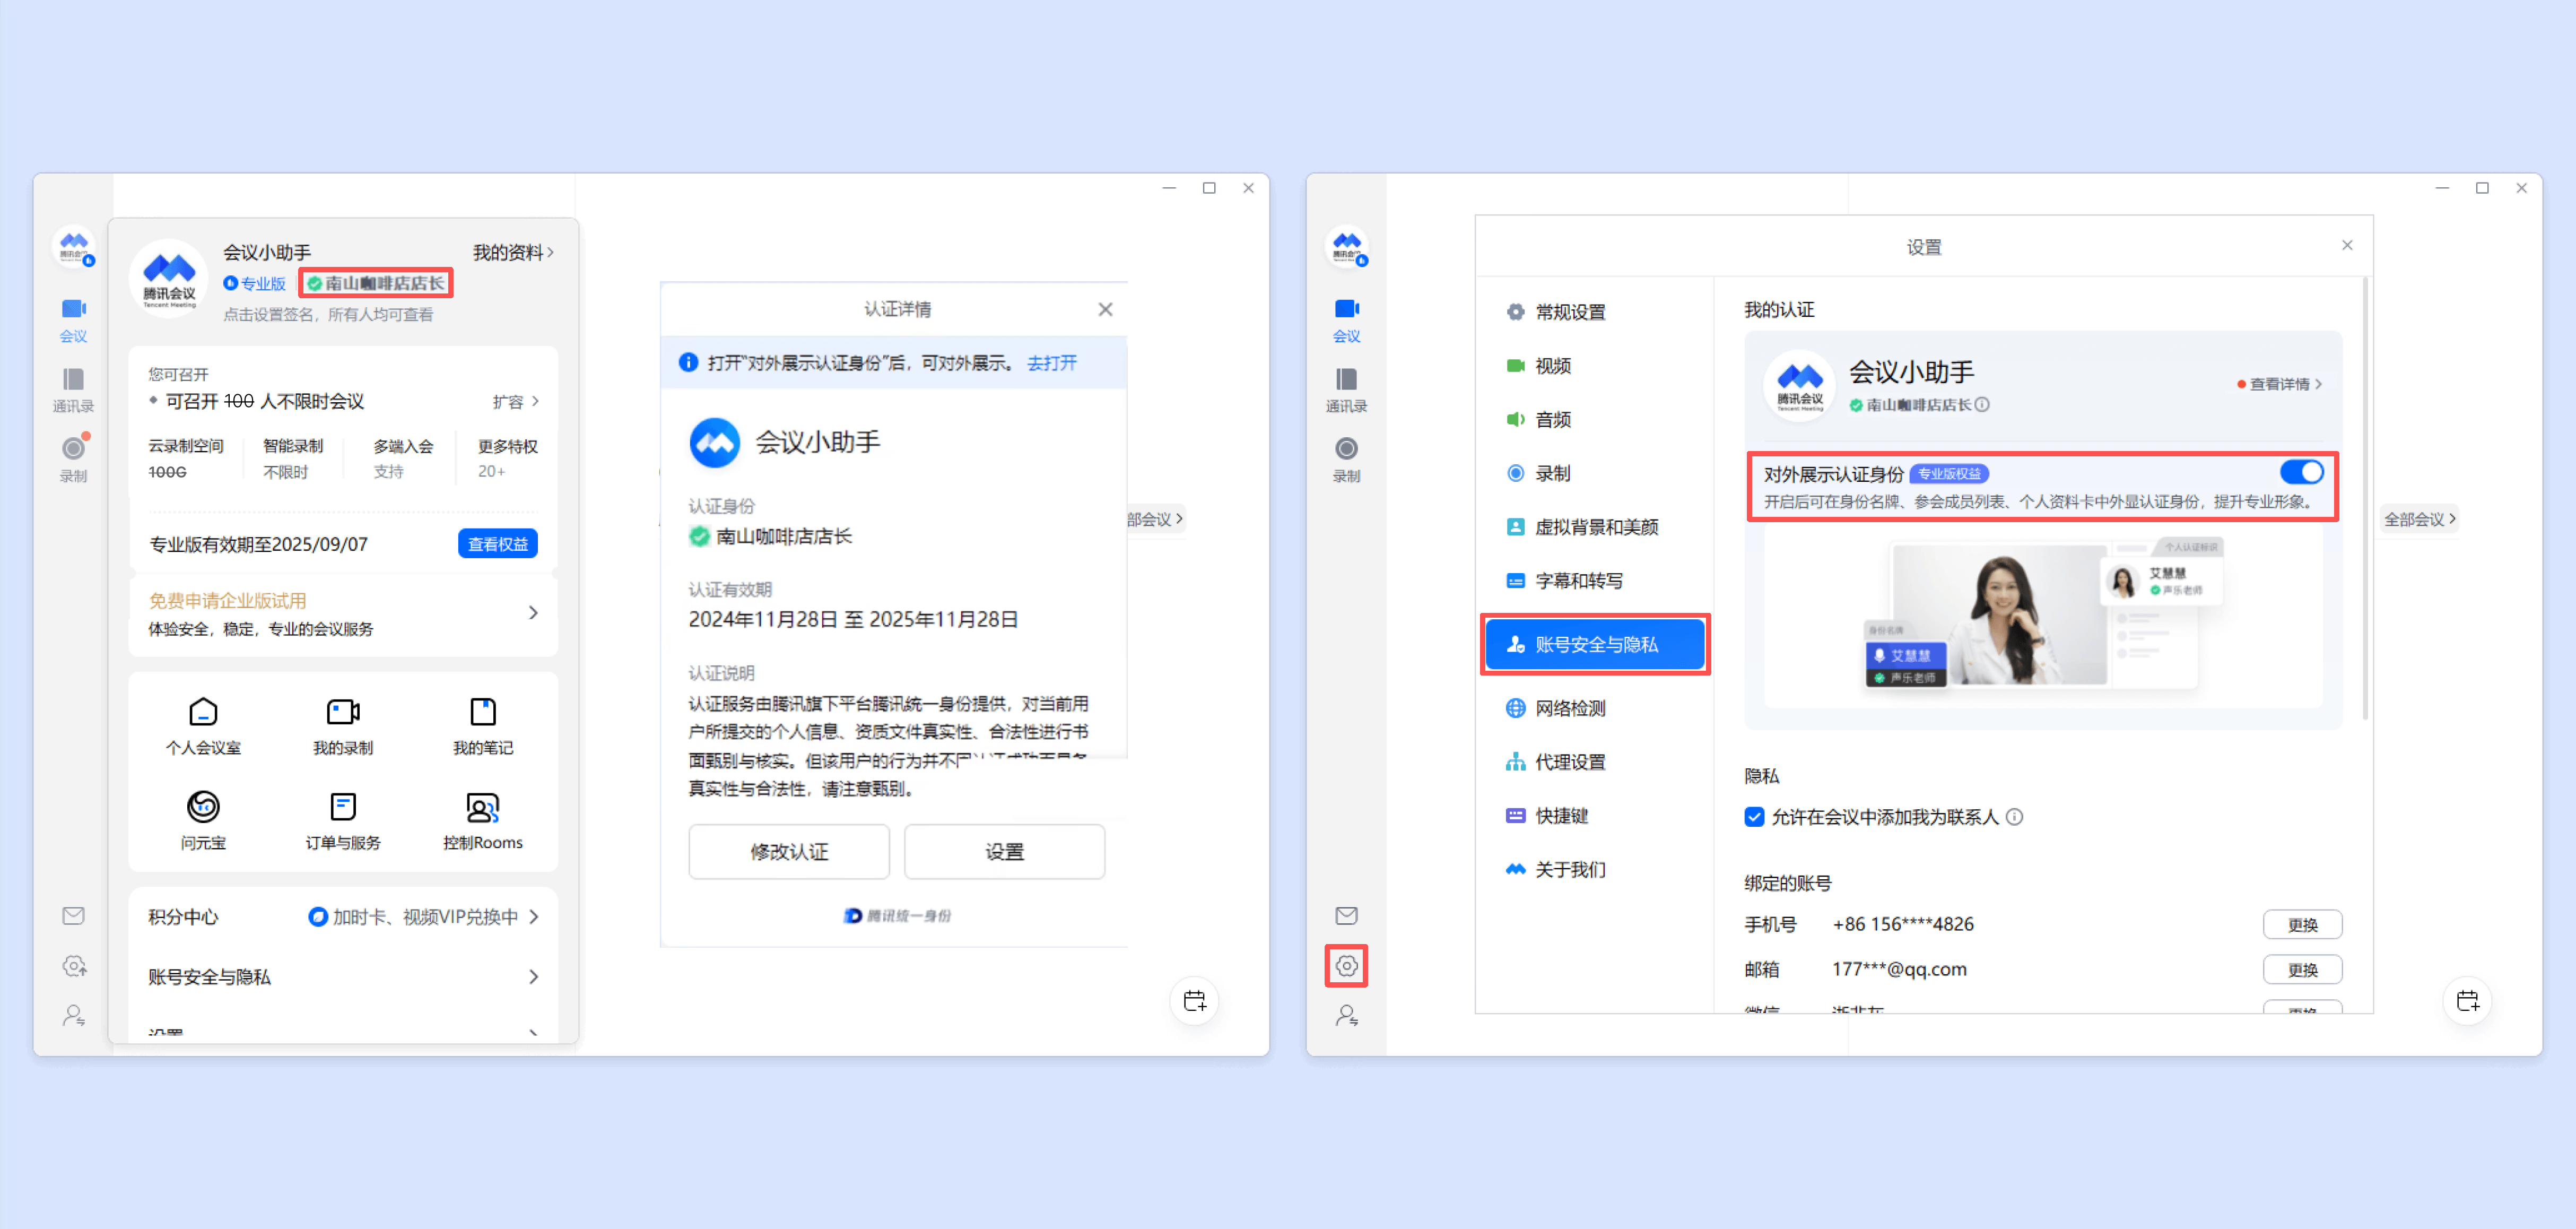This screenshot has height=1229, width=2576.
Task: Click the user switch icon in left window
Action: 74,1016
